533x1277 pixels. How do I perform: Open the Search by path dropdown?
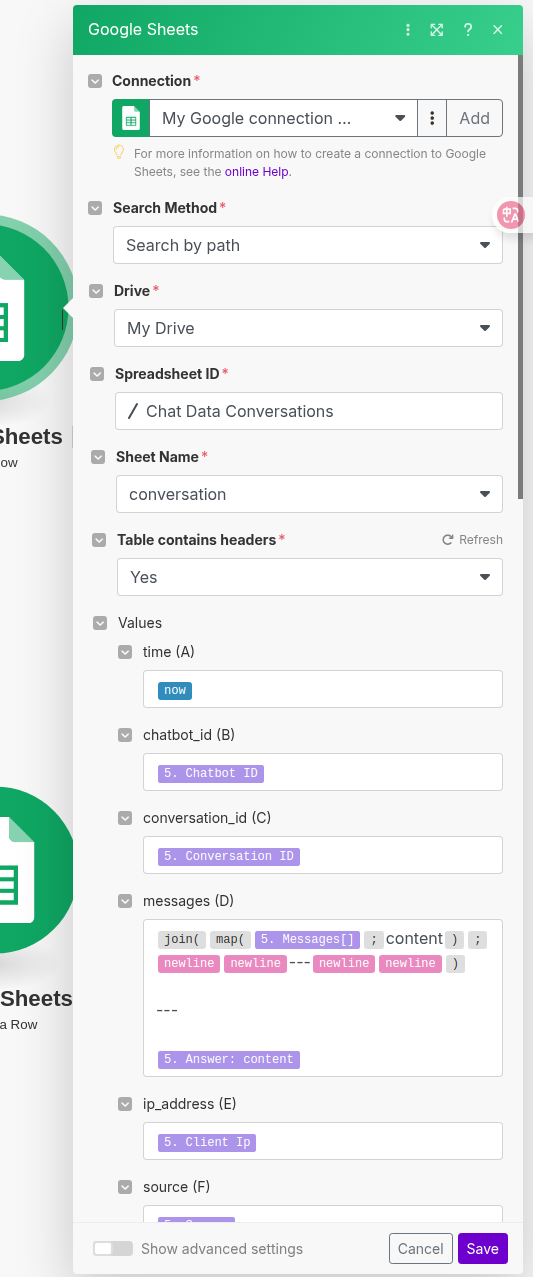pyautogui.click(x=308, y=245)
